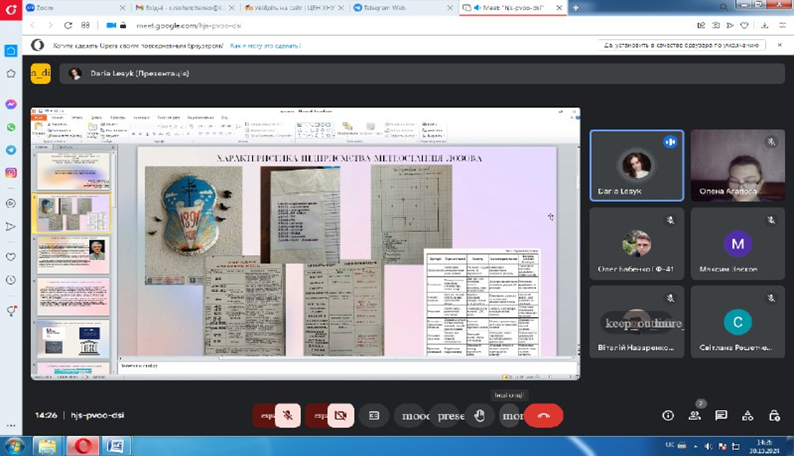Toggle closed captions button
The width and height of the screenshot is (794, 456).
point(374,415)
